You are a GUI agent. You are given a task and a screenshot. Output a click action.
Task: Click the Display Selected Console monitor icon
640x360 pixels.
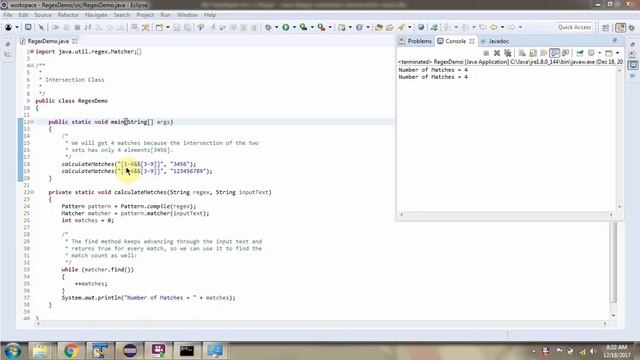click(591, 53)
